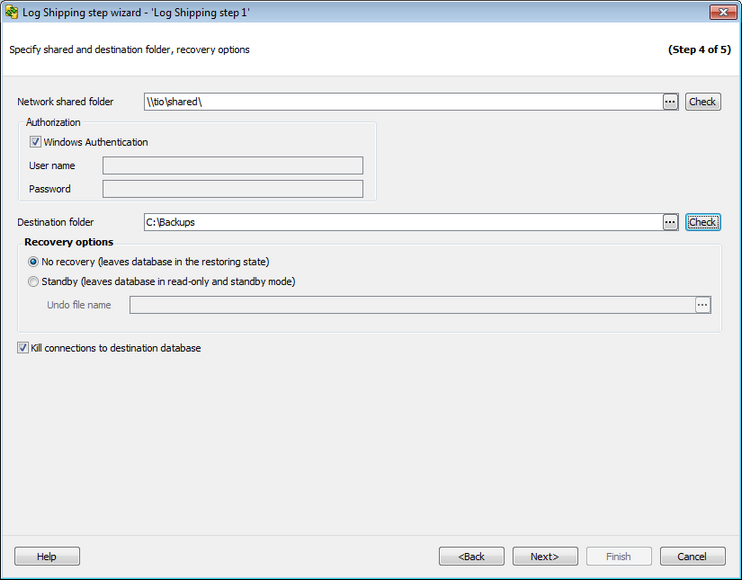Open the destination folder browse dialog
Screen dimensions: 742x580
[670, 222]
